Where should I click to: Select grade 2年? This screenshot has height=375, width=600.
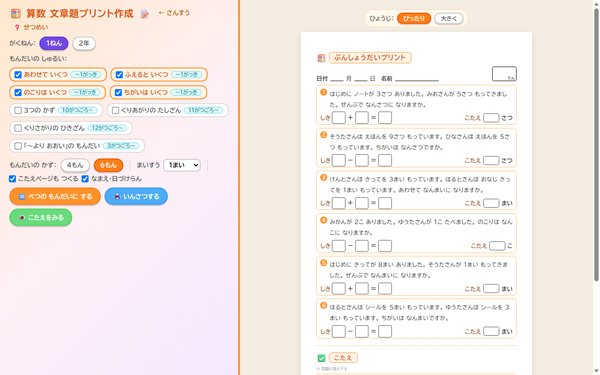[x=84, y=43]
